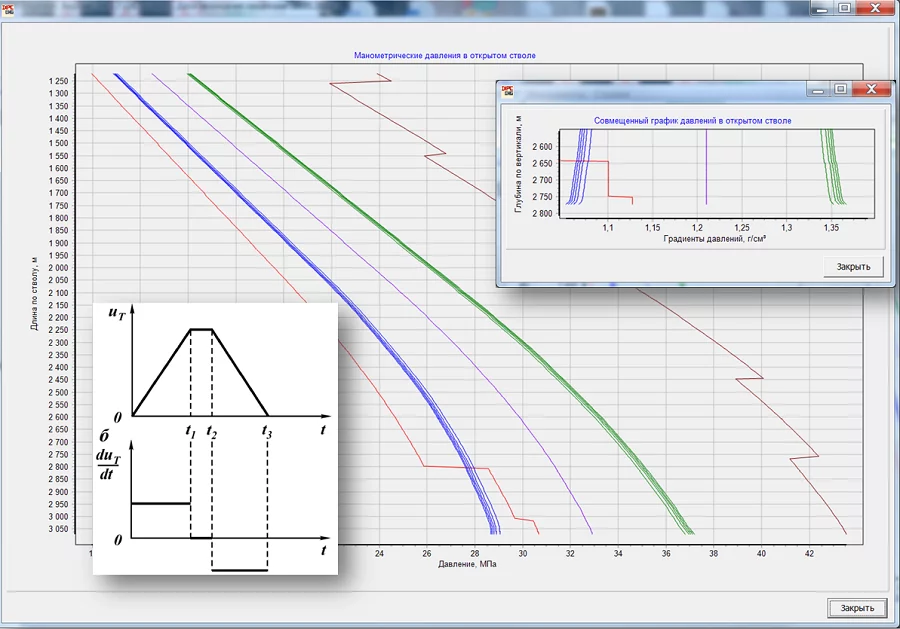Click app icon in main window title bar
Viewport: 900px width, 629px height.
(8, 10)
